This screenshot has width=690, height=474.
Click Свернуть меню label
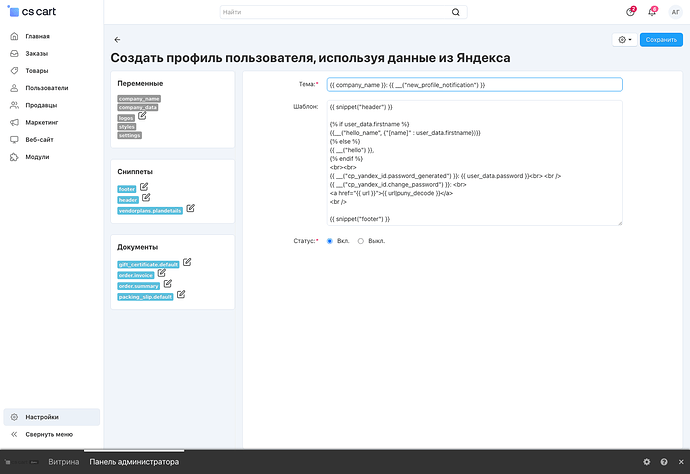(x=49, y=434)
